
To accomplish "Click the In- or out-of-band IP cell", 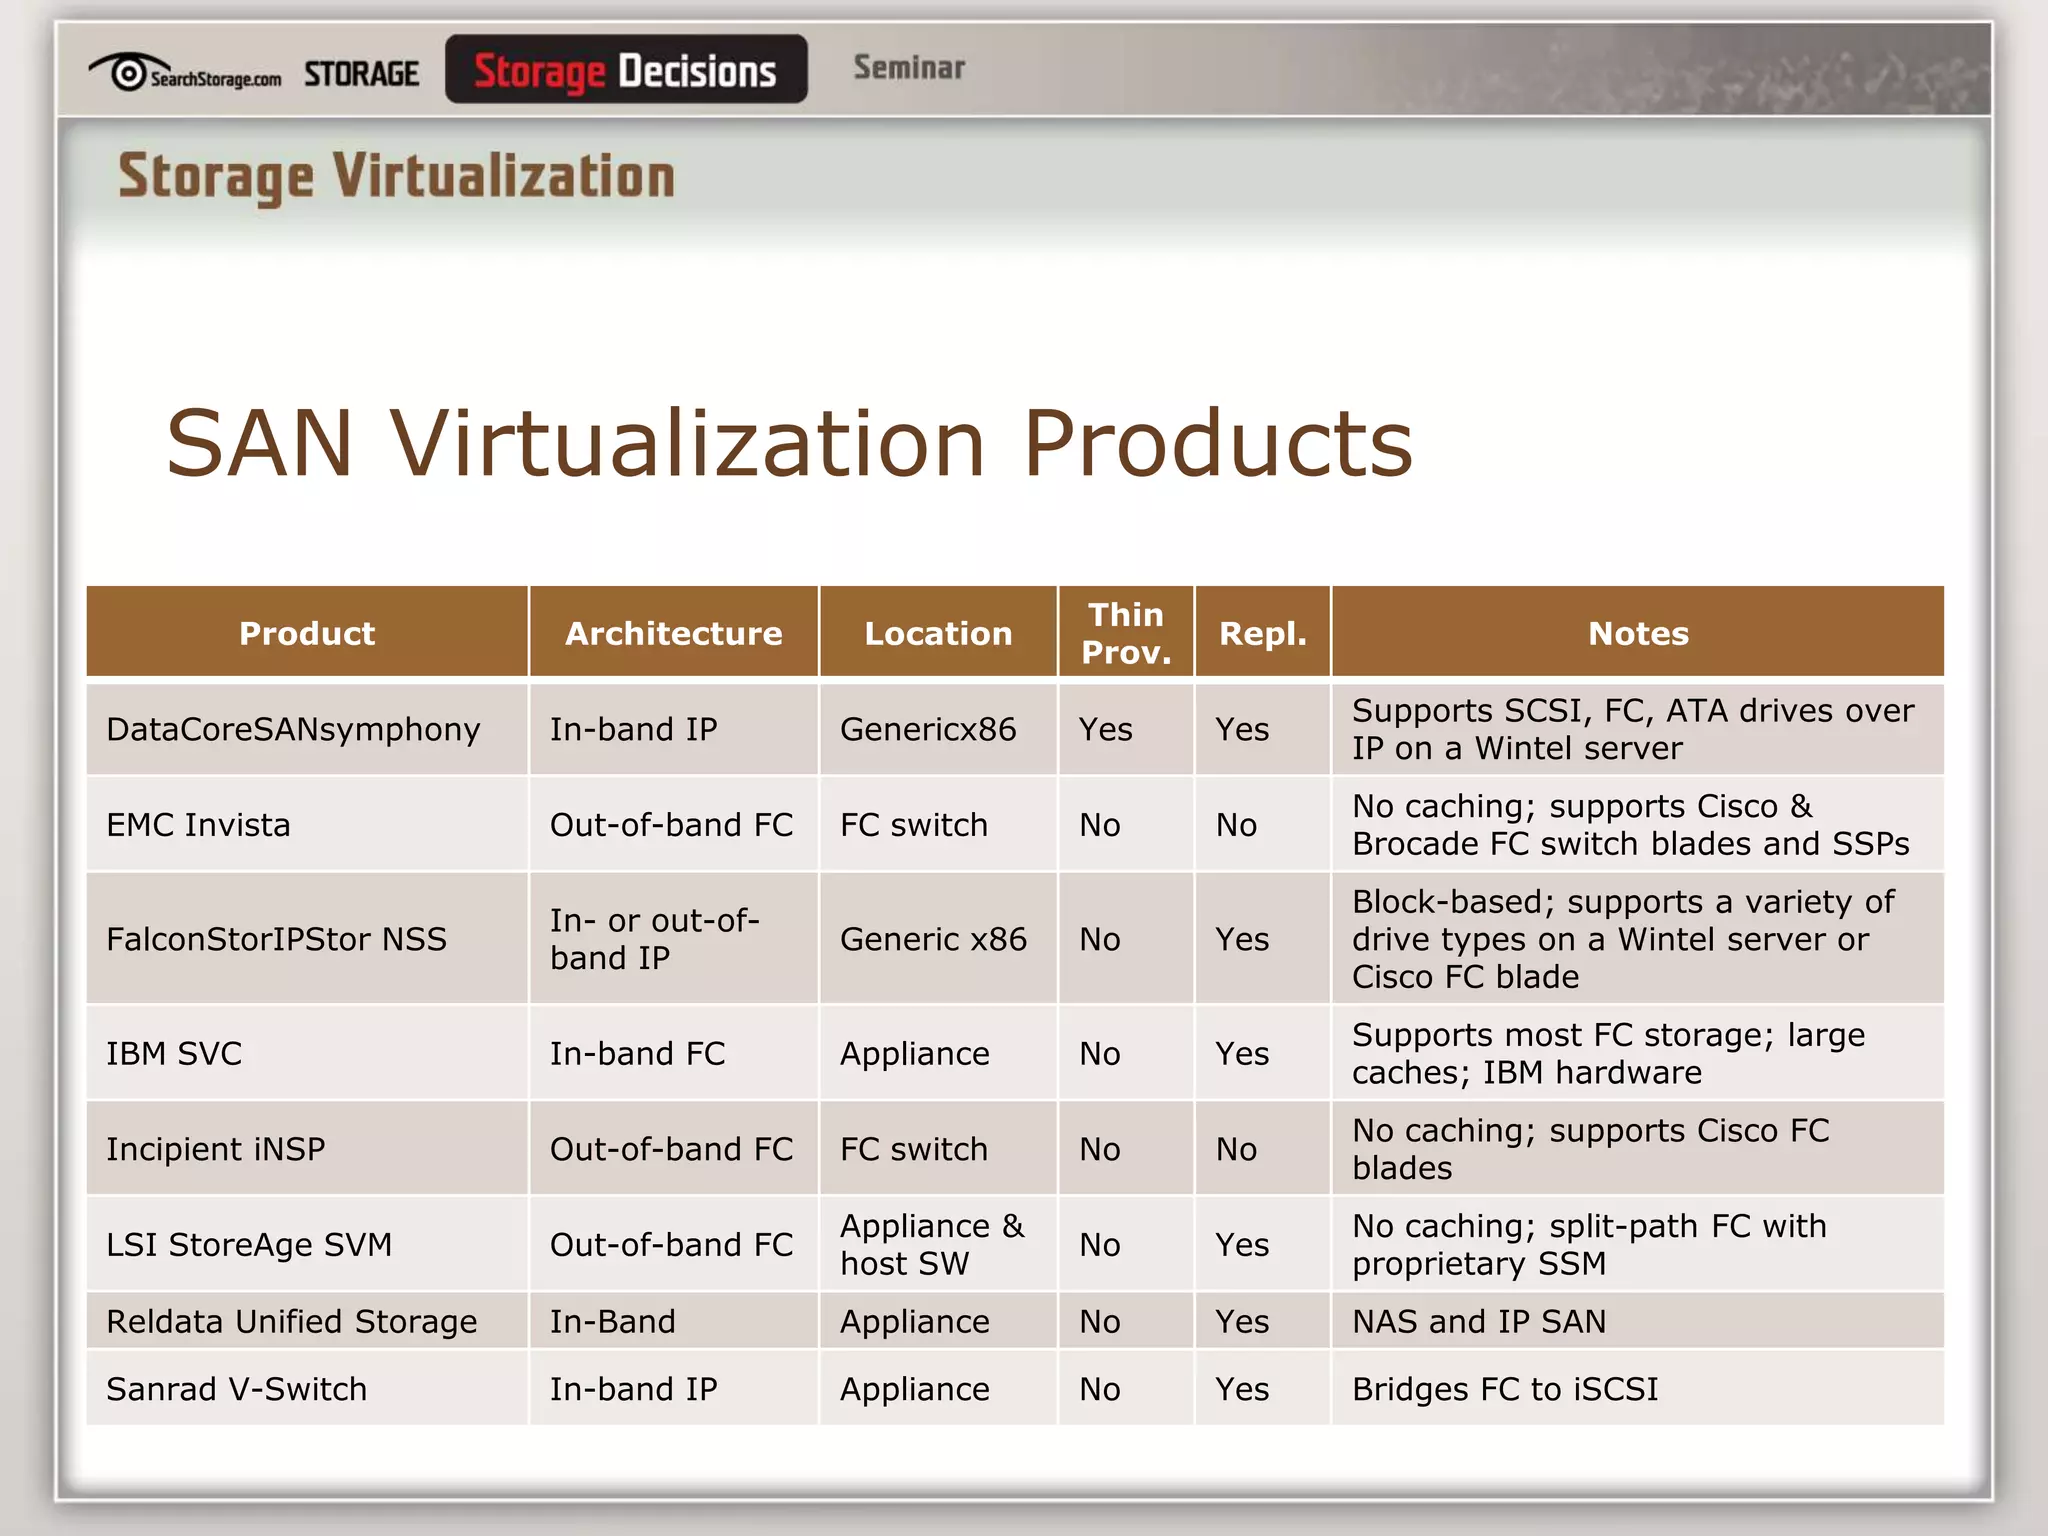I will pos(674,939).
